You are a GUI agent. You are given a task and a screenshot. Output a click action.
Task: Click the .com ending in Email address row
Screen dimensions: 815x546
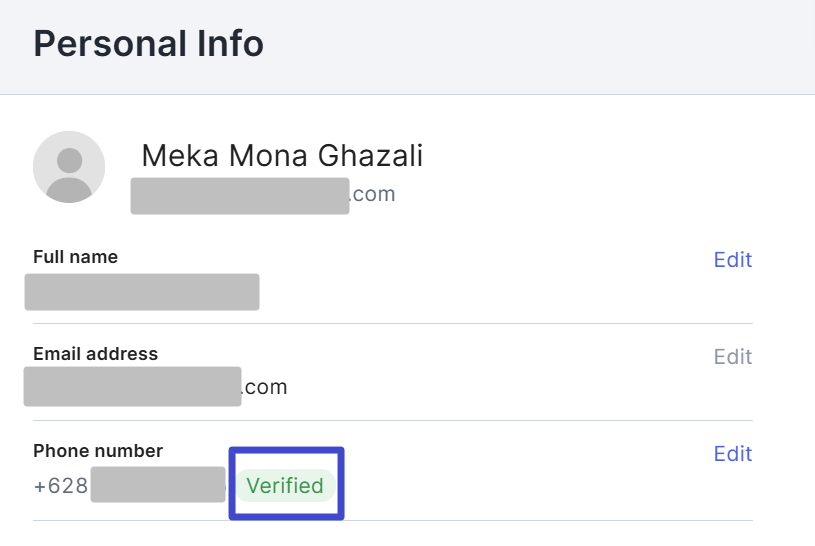point(264,387)
